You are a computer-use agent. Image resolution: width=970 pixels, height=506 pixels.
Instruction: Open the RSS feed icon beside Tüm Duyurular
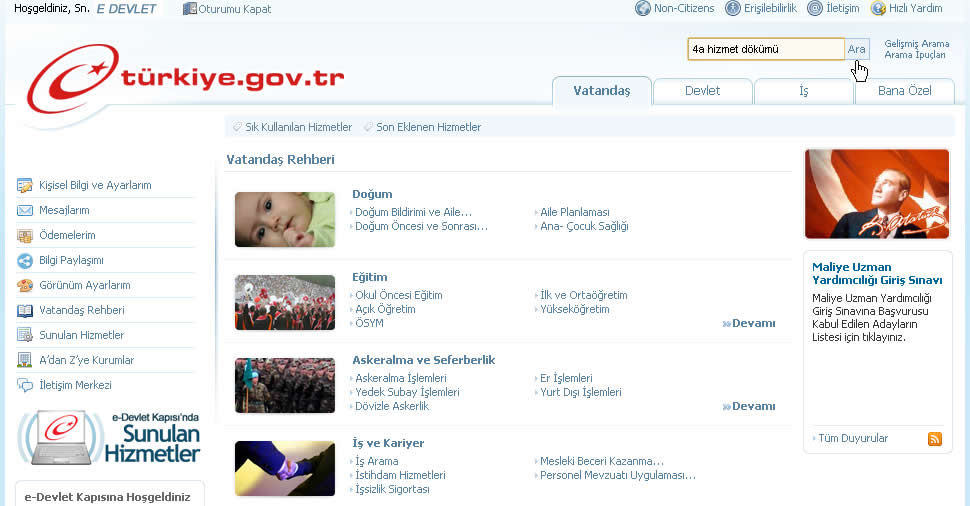click(x=935, y=439)
